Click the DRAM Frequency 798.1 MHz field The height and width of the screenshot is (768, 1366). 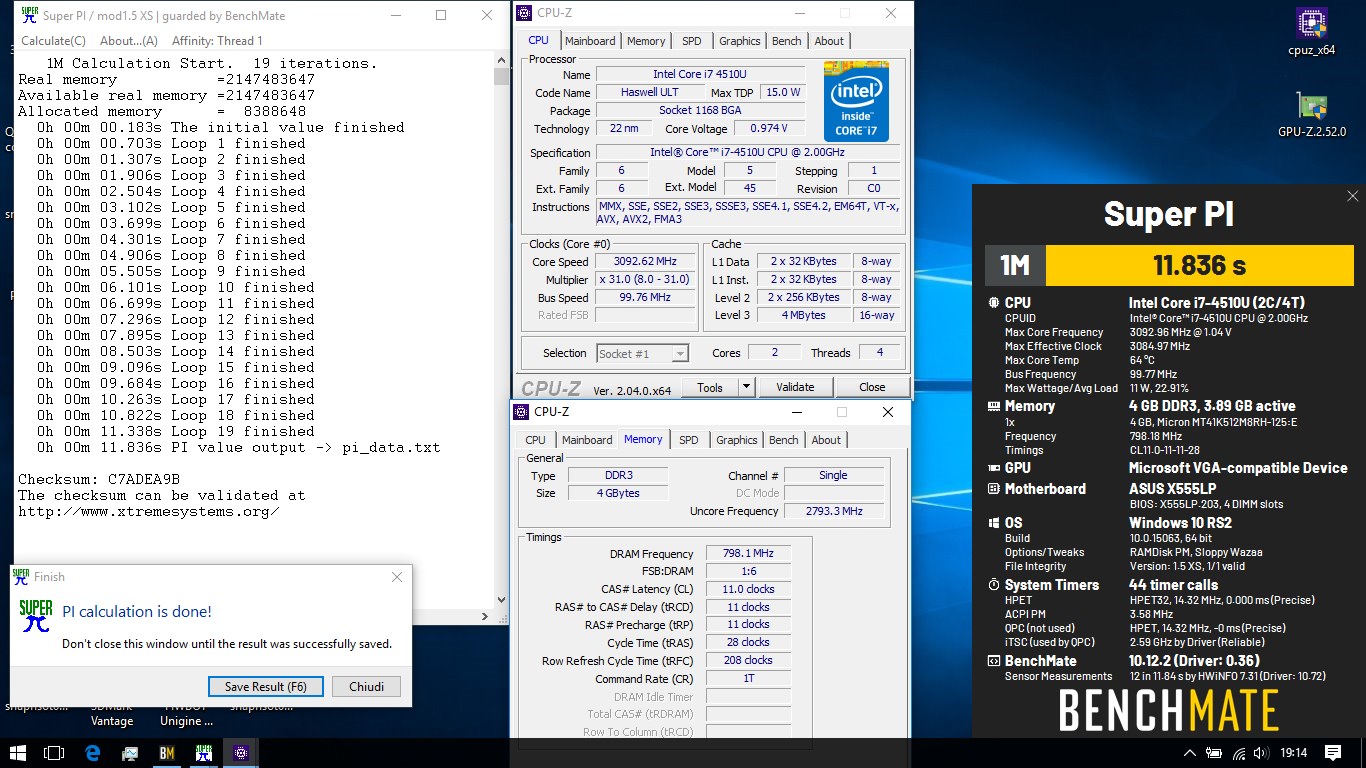click(748, 554)
